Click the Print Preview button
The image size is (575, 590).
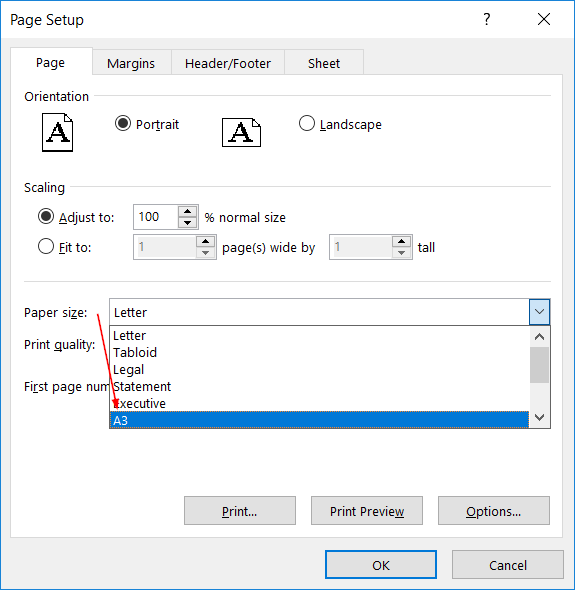coord(367,511)
